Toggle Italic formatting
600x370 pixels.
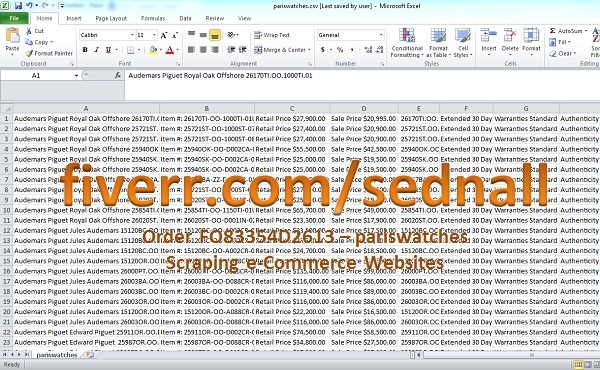coord(97,50)
